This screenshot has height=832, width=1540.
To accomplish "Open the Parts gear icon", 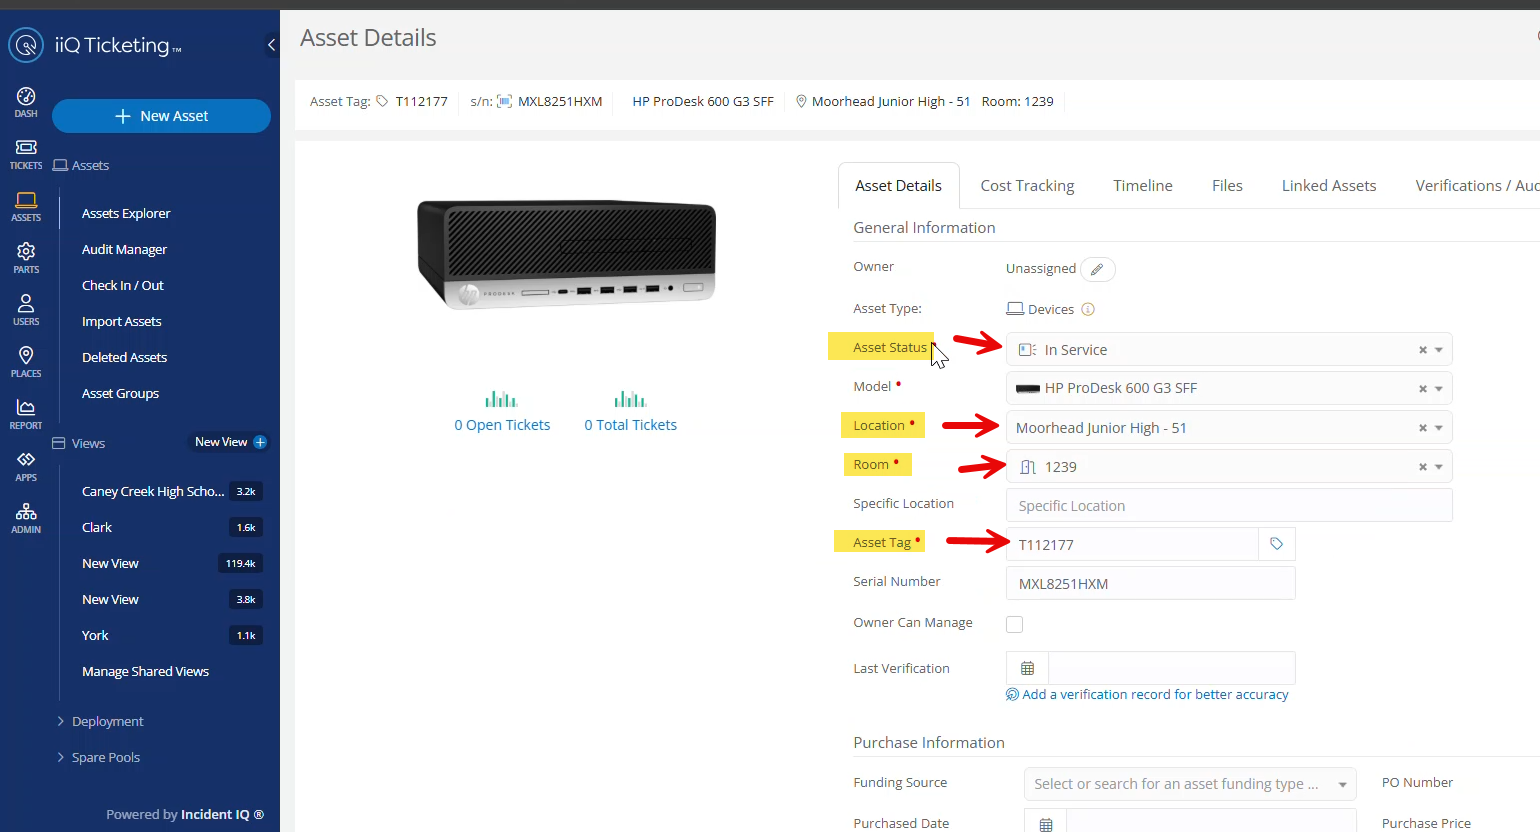I will click(26, 256).
